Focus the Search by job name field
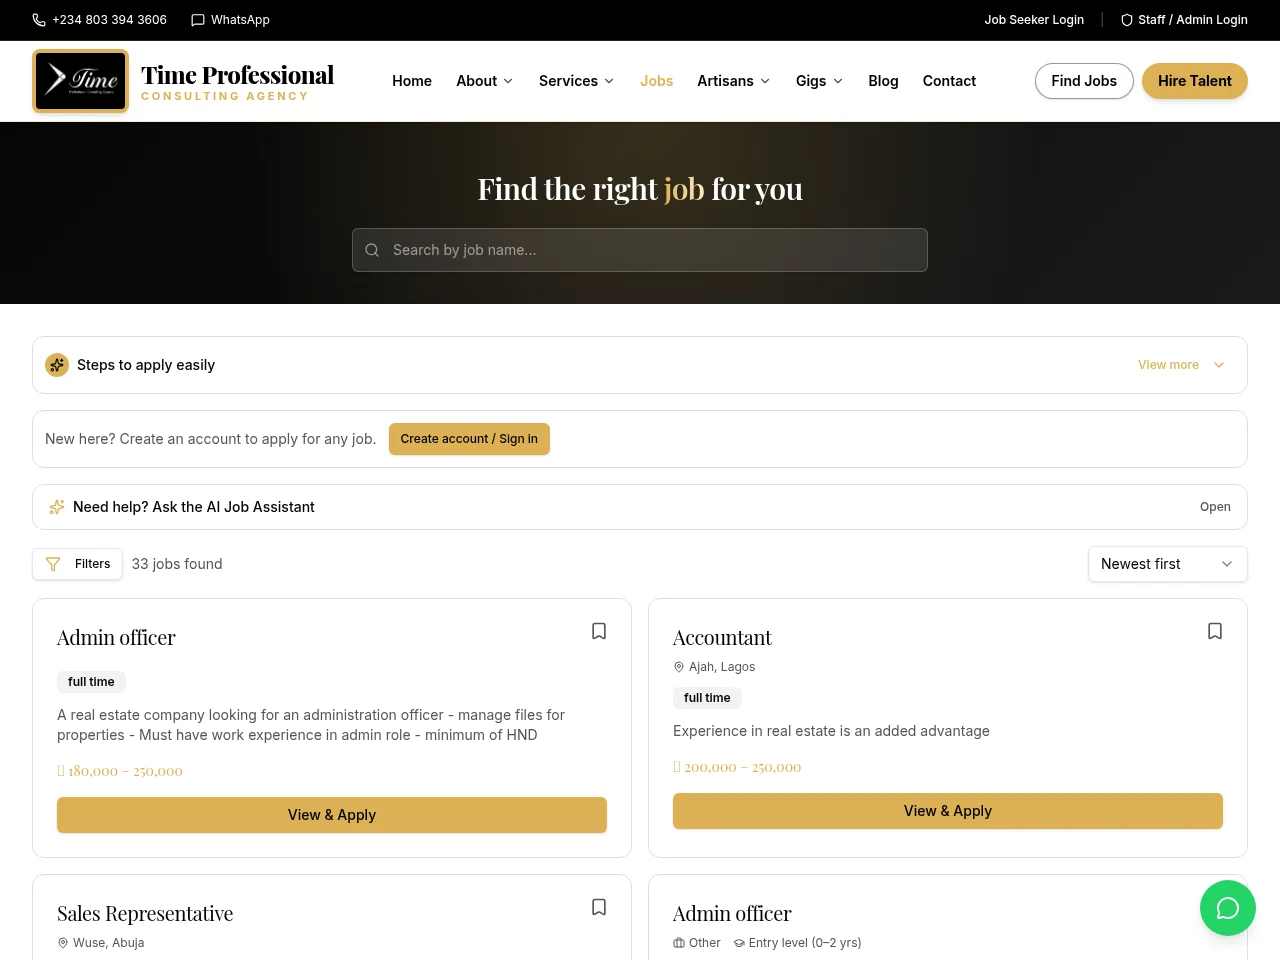The height and width of the screenshot is (960, 1280). [640, 250]
